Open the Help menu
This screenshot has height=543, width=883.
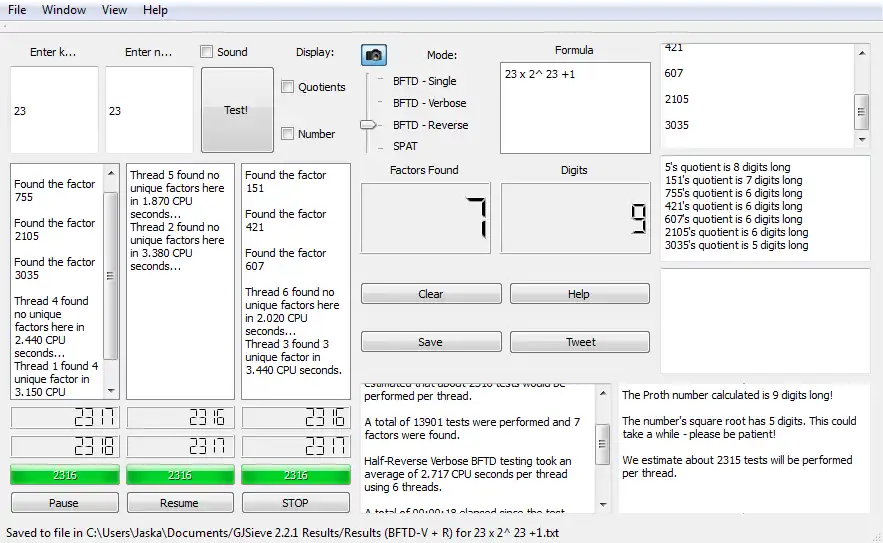[155, 10]
